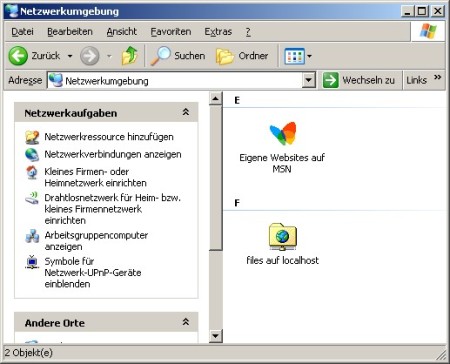Expand the Links toolbar chevron
450x364 pixels.
(438, 77)
